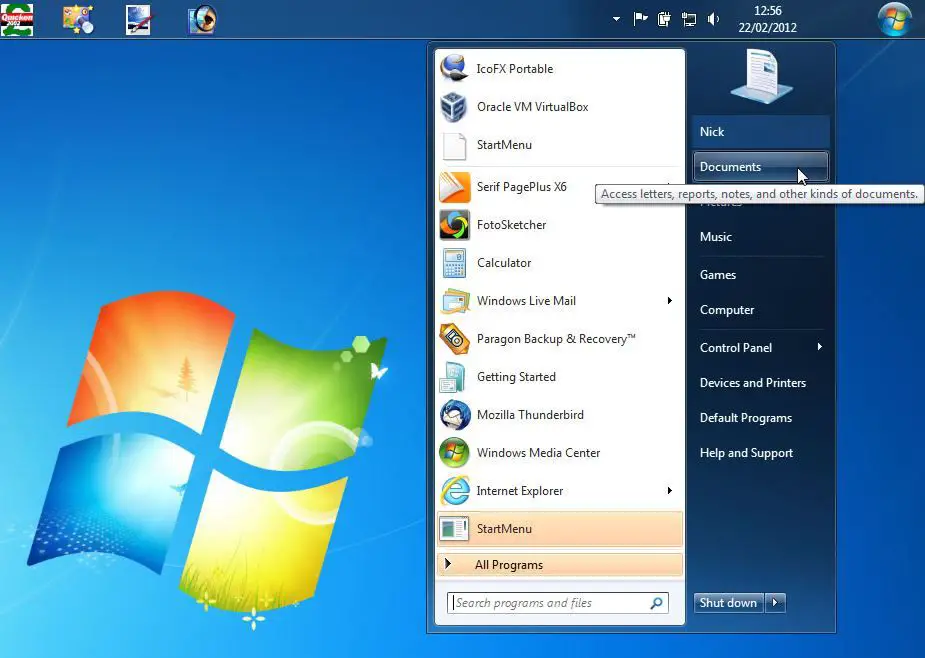The image size is (925, 658).
Task: Open the third pinned taskbar icon
Action: (139, 19)
